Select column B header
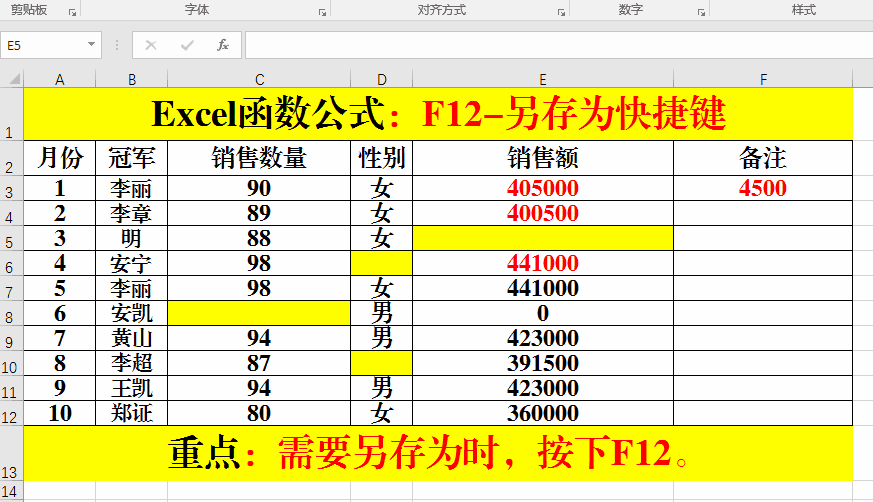Viewport: 873px width, 502px height. [x=131, y=80]
